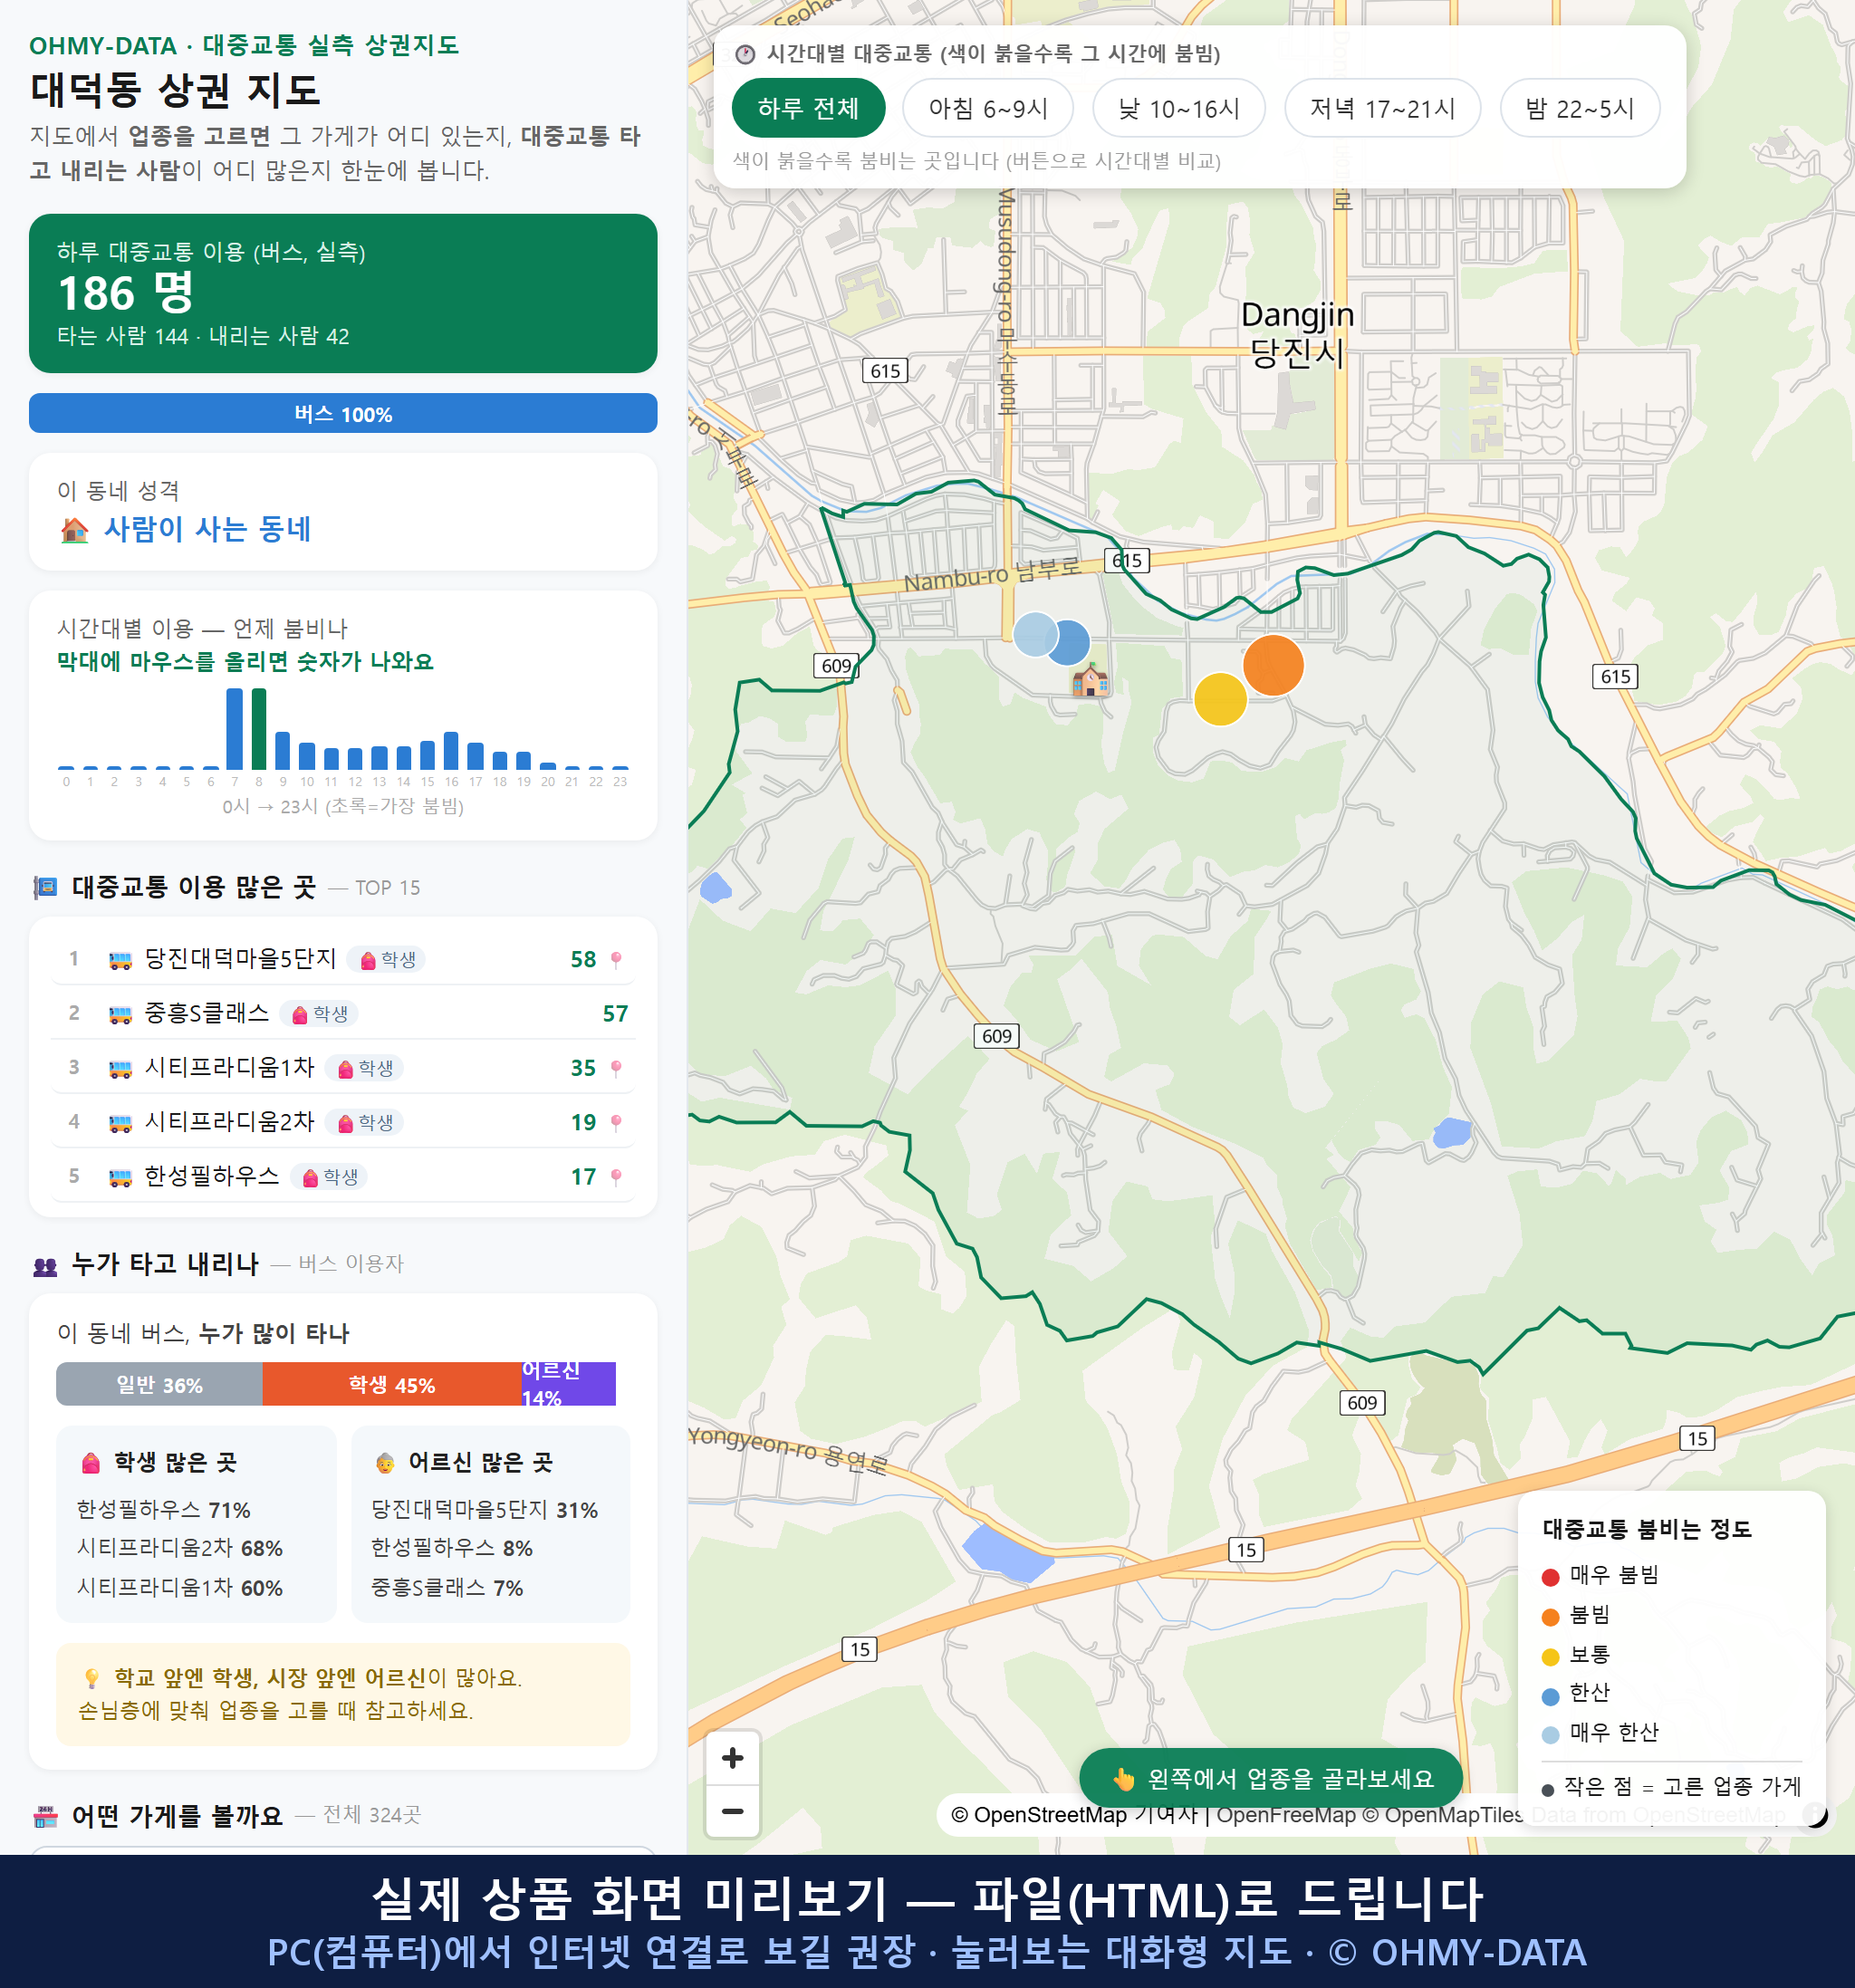Click the hourly chart bar at hour 16
This screenshot has width=1855, height=1988.
click(451, 751)
